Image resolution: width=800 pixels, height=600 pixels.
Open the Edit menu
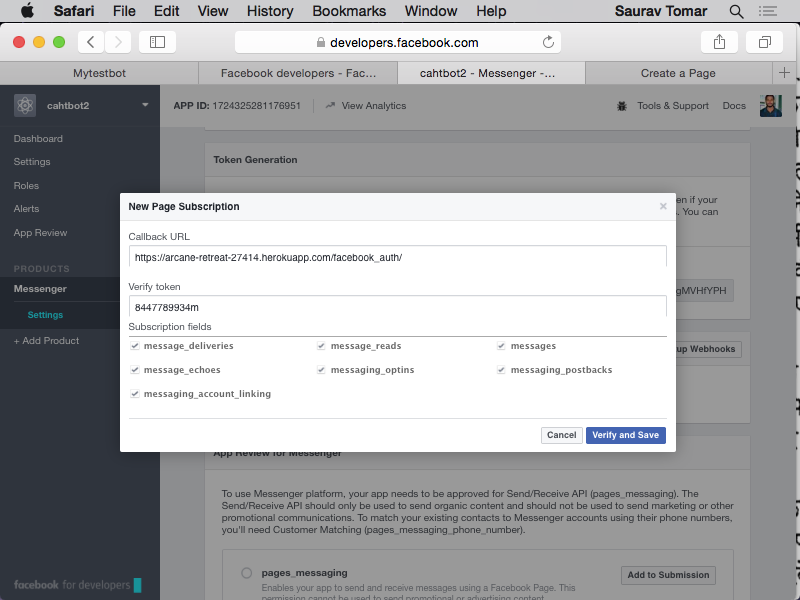[166, 11]
